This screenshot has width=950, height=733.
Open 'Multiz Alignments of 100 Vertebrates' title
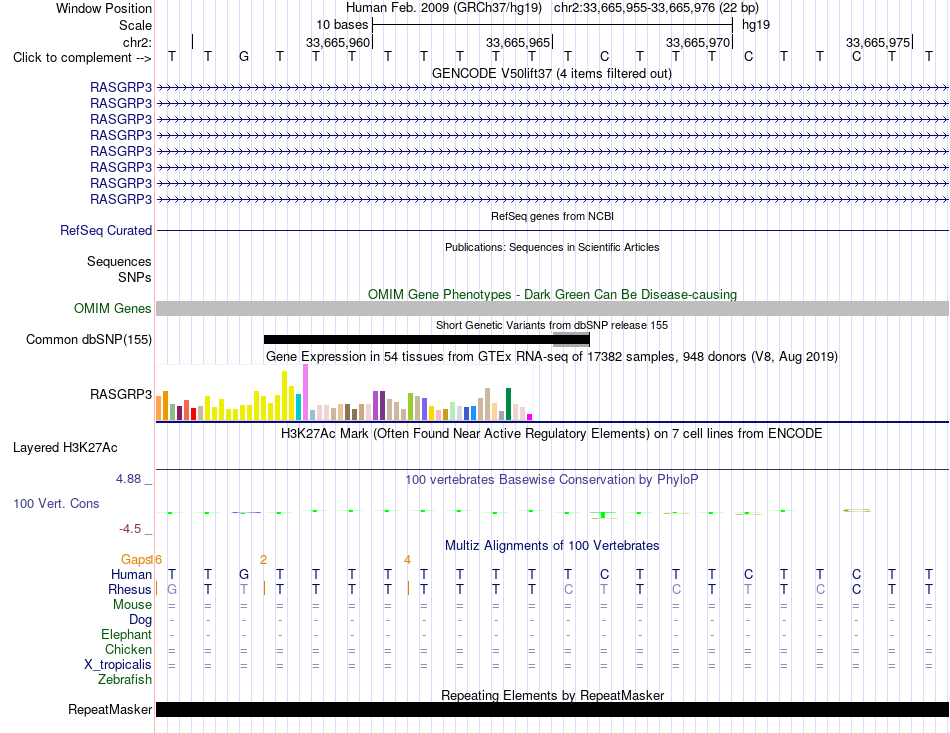(552, 545)
